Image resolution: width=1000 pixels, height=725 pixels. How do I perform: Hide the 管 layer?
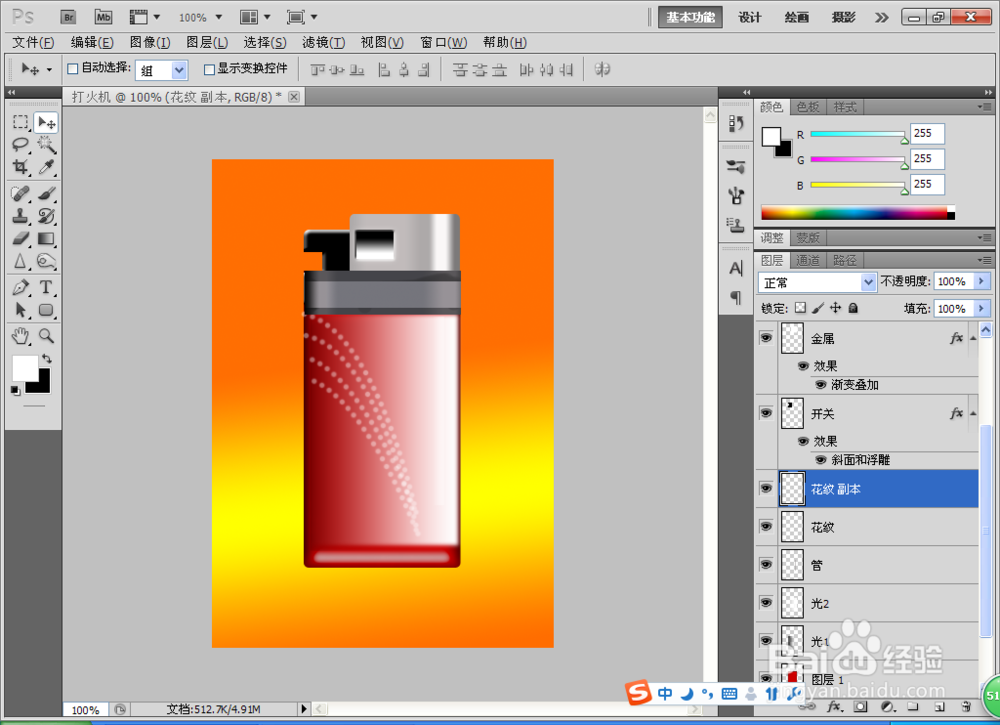pyautogui.click(x=766, y=565)
